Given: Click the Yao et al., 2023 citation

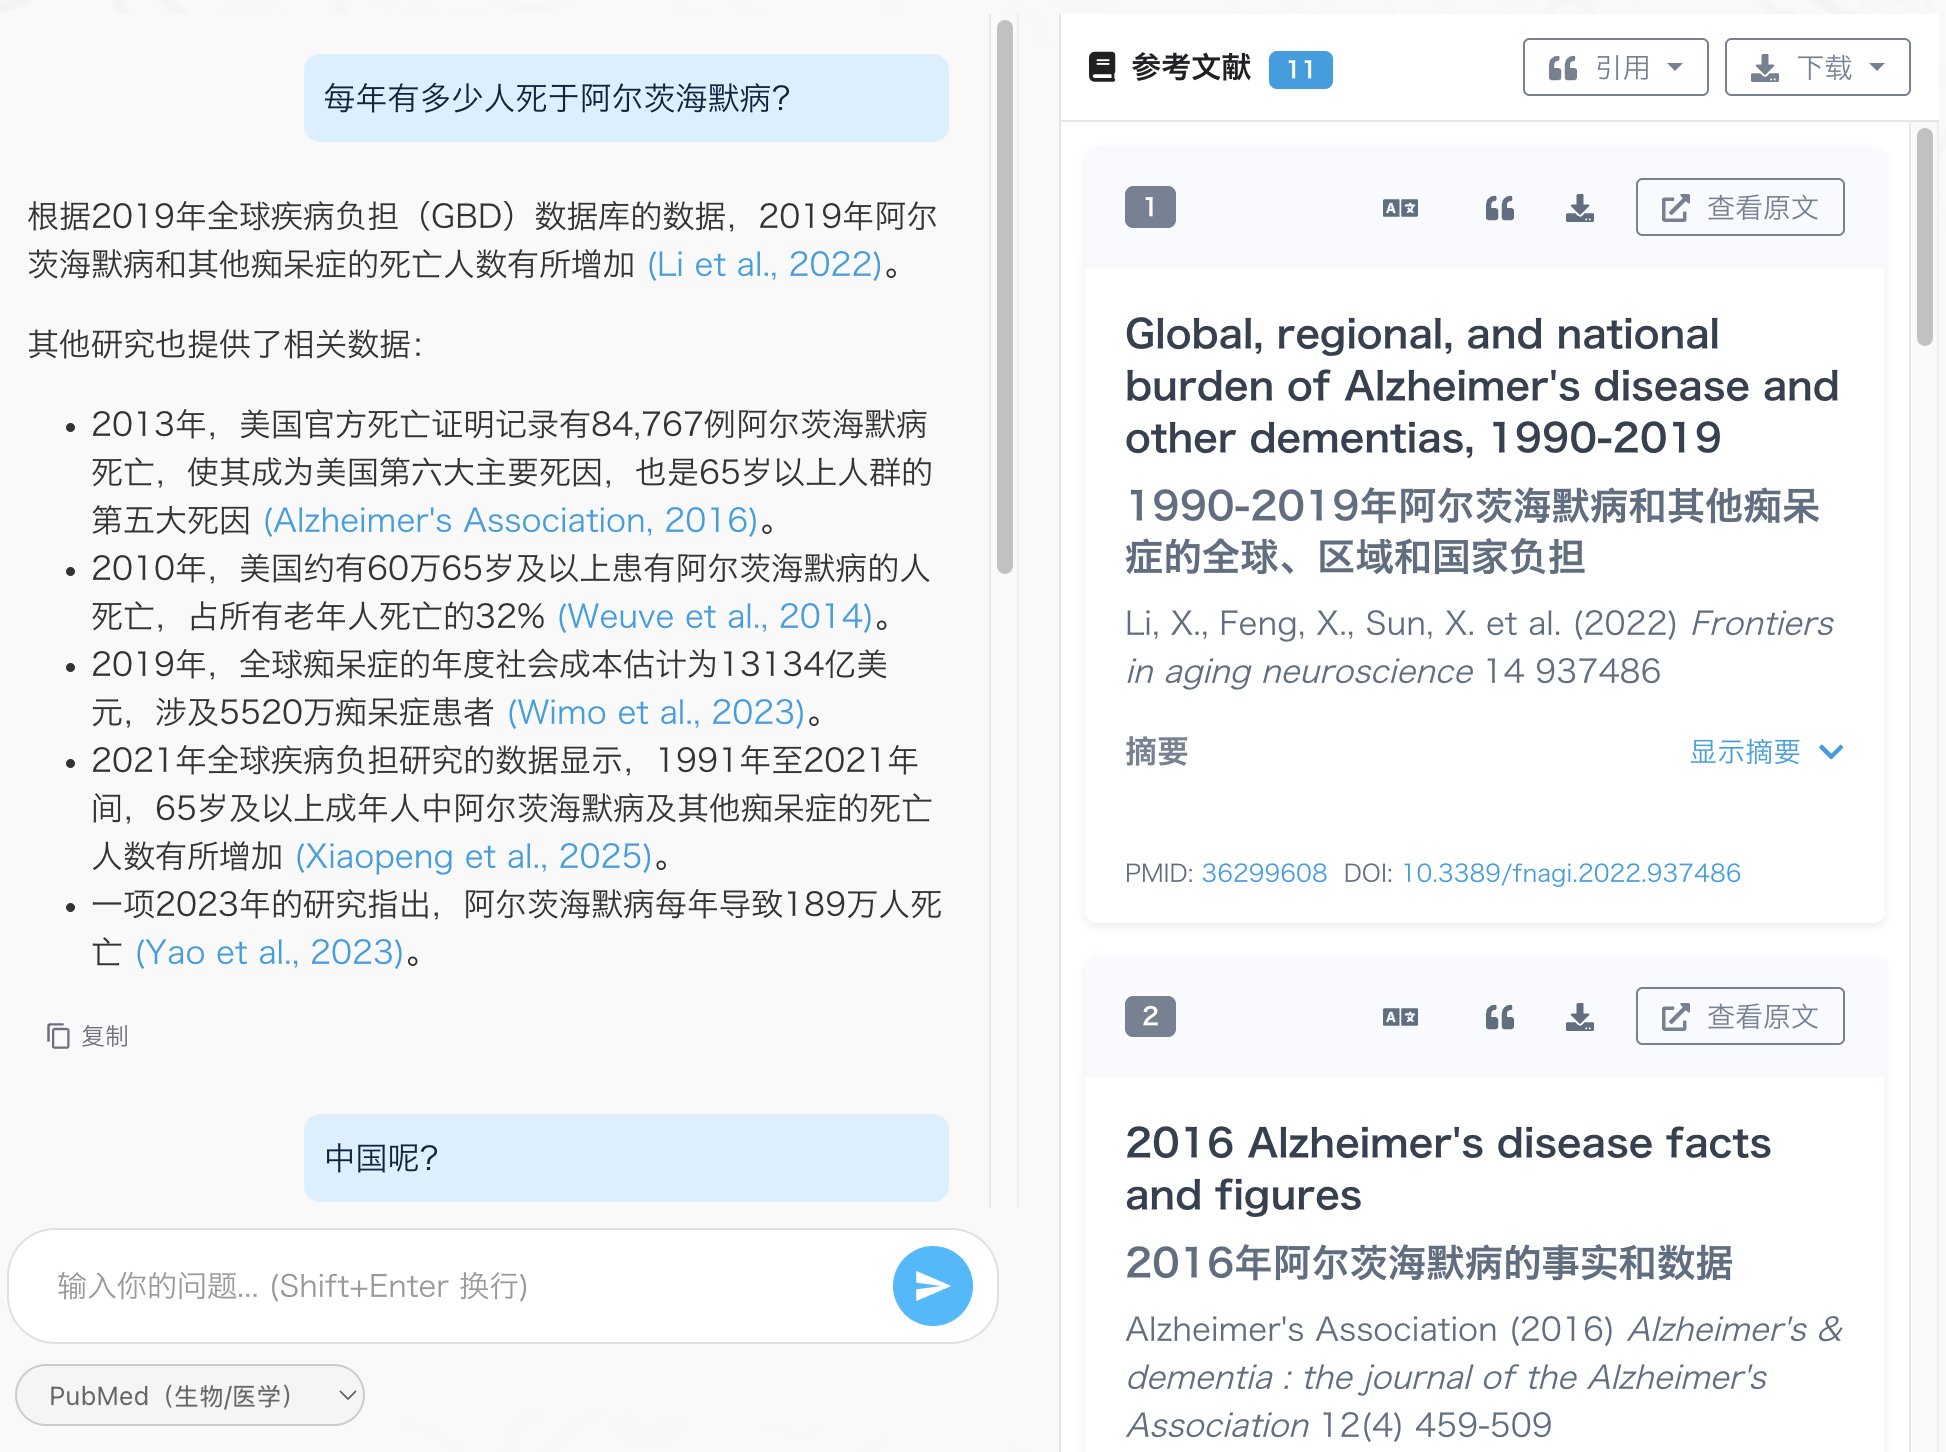Looking at the screenshot, I should pos(267,952).
